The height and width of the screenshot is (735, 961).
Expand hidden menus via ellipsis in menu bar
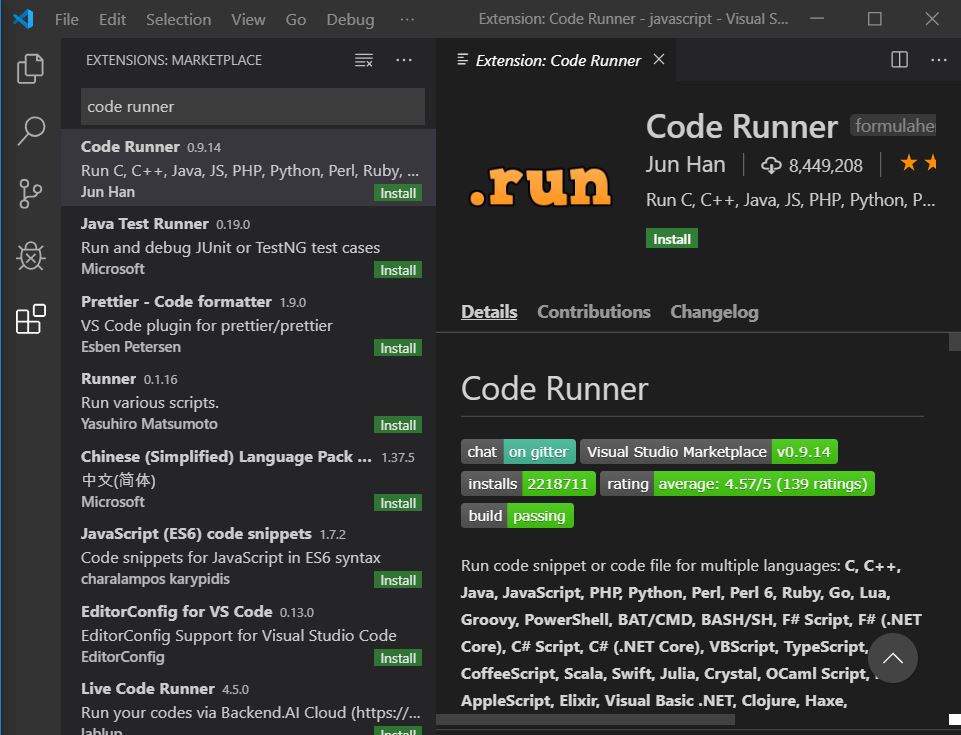coord(407,20)
